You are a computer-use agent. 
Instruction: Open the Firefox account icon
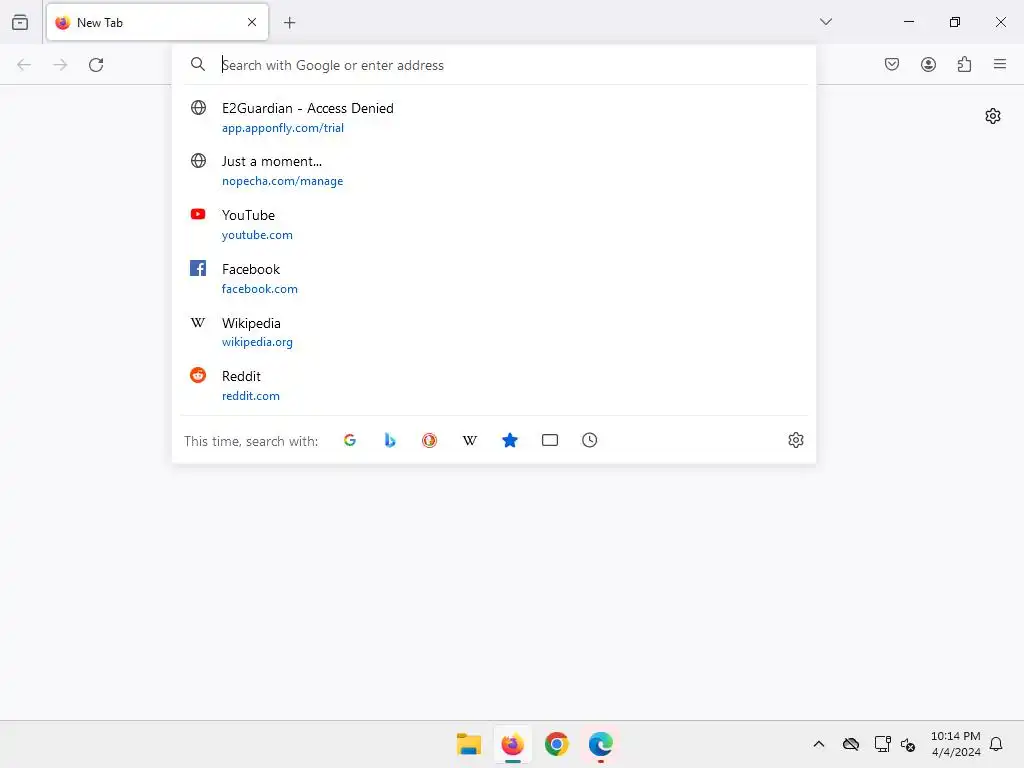click(928, 64)
